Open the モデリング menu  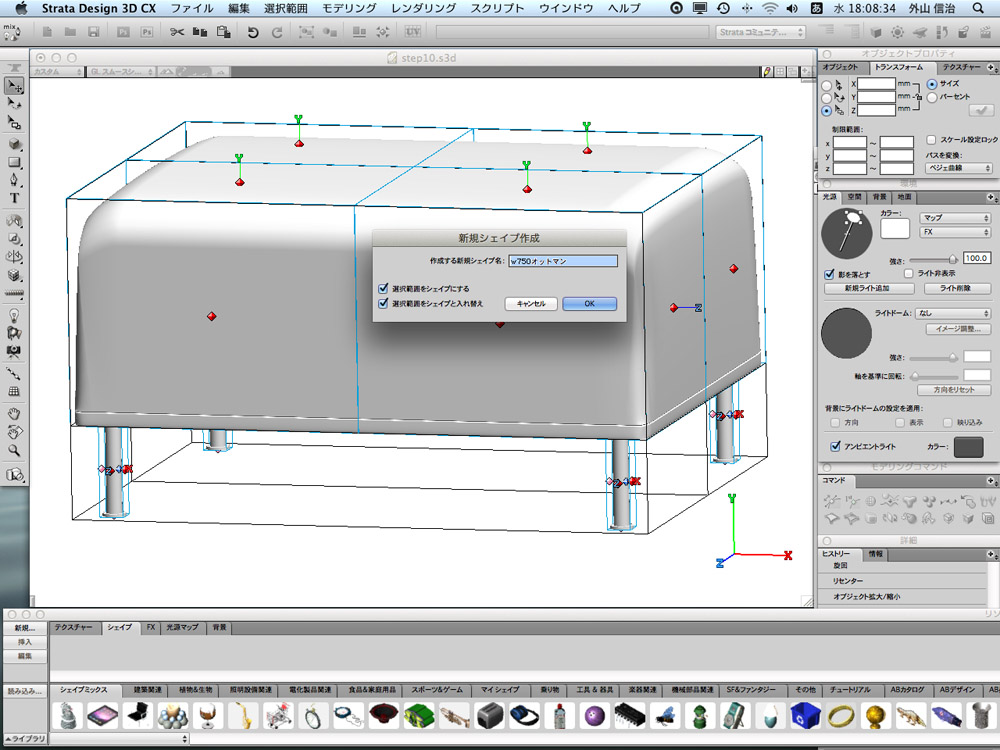349,8
